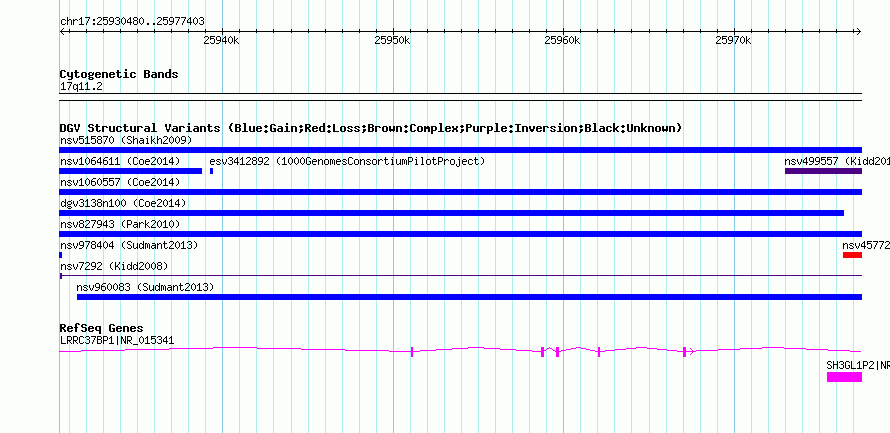Open the SH3GL1P2 gene label
890x433 pixels.
858,365
